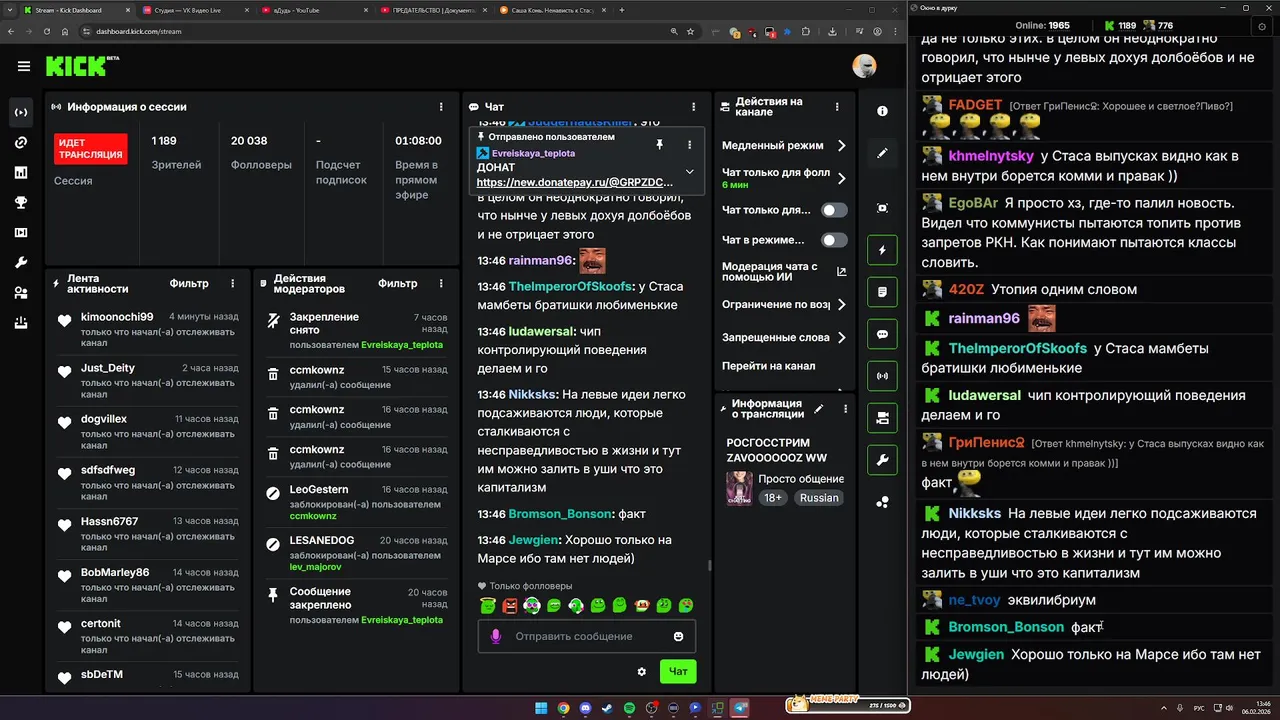Click the capture frame icon in the right widget bar
1280x720 pixels.
coord(882,208)
